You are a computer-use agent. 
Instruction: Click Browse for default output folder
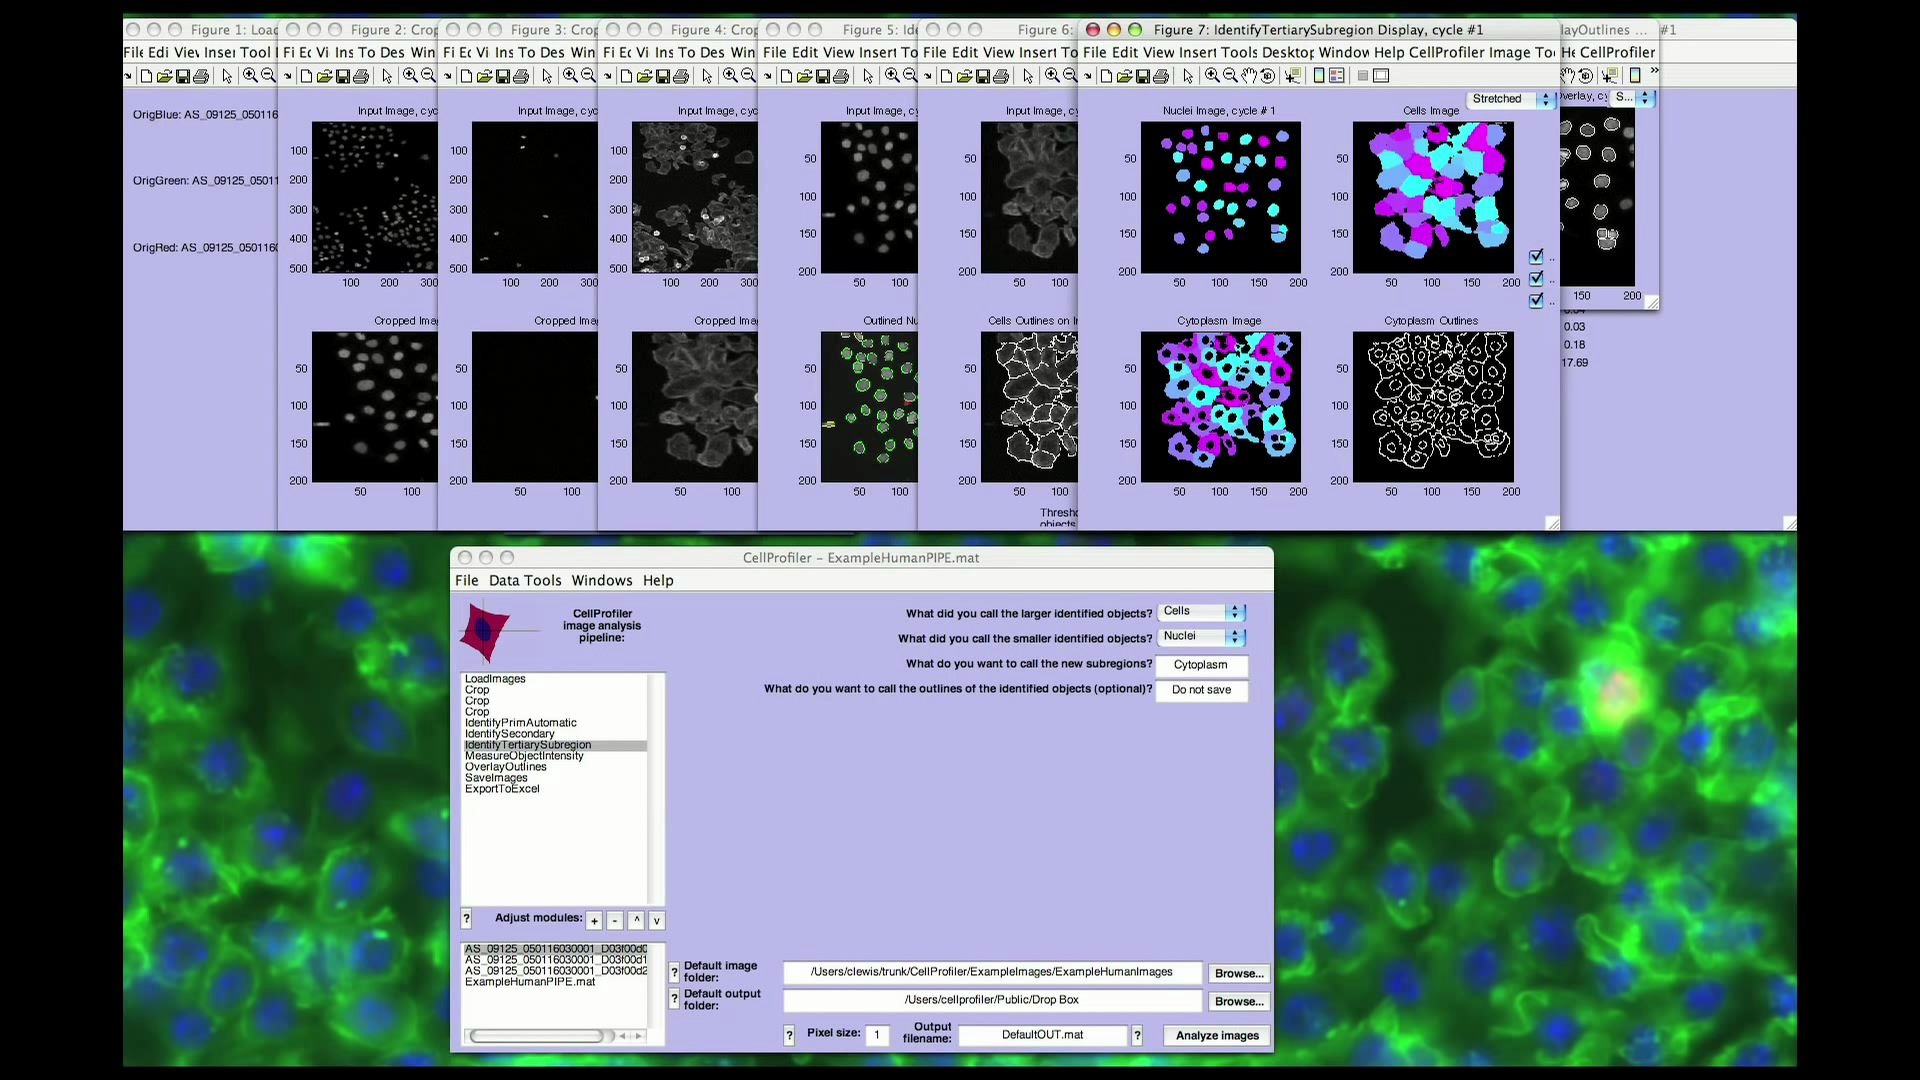tap(1239, 1002)
